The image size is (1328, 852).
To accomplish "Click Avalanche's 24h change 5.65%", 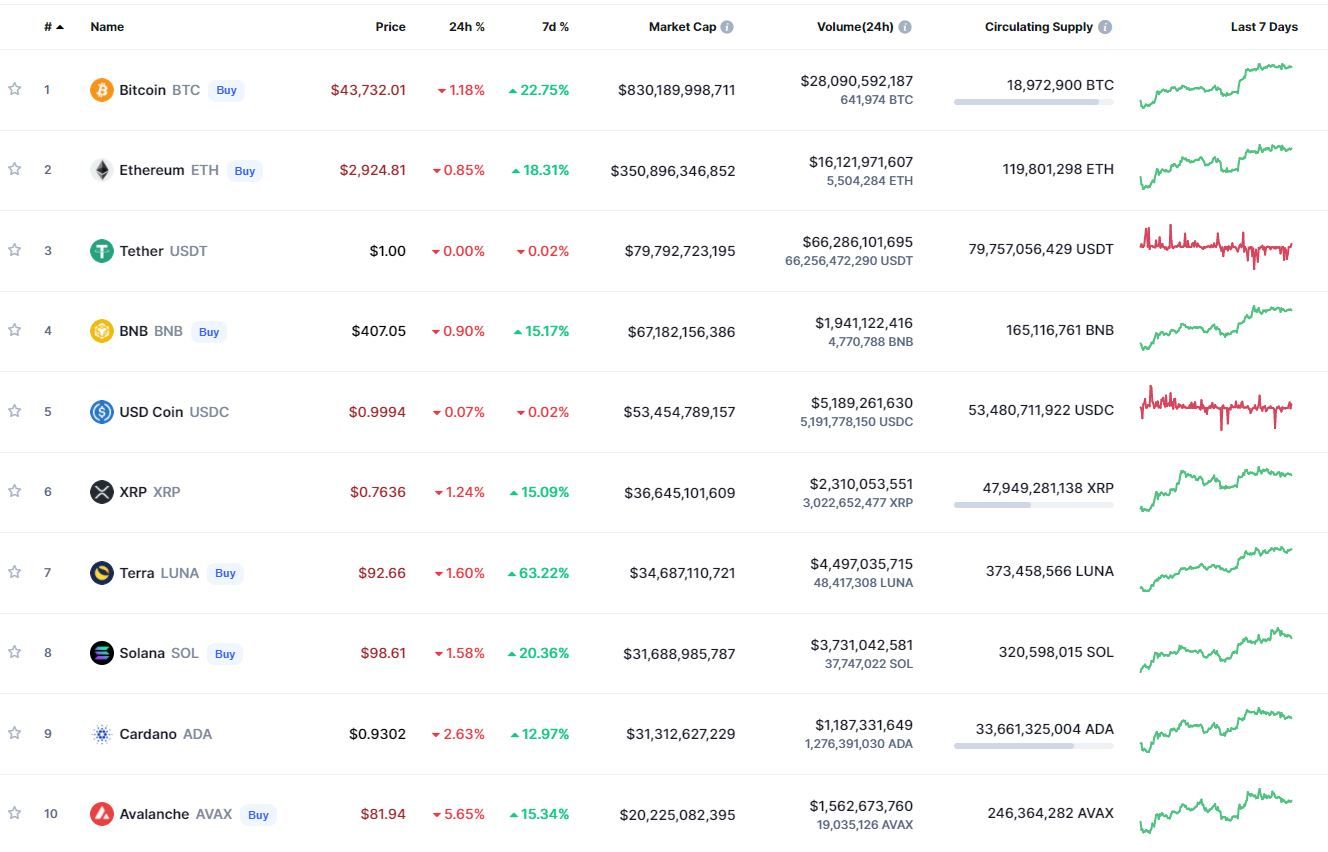I will pyautogui.click(x=459, y=815).
